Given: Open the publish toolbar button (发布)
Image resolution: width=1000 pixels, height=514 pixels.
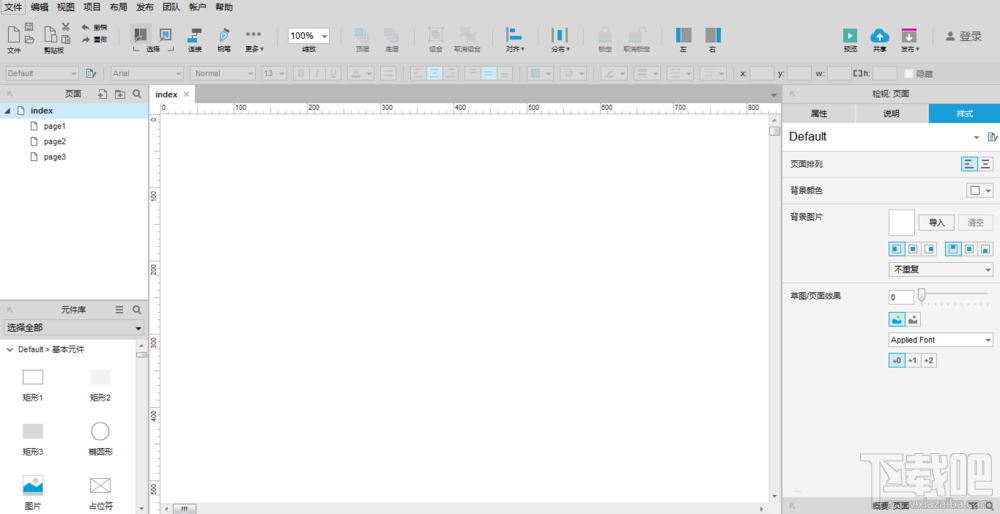Looking at the screenshot, I should [x=909, y=40].
